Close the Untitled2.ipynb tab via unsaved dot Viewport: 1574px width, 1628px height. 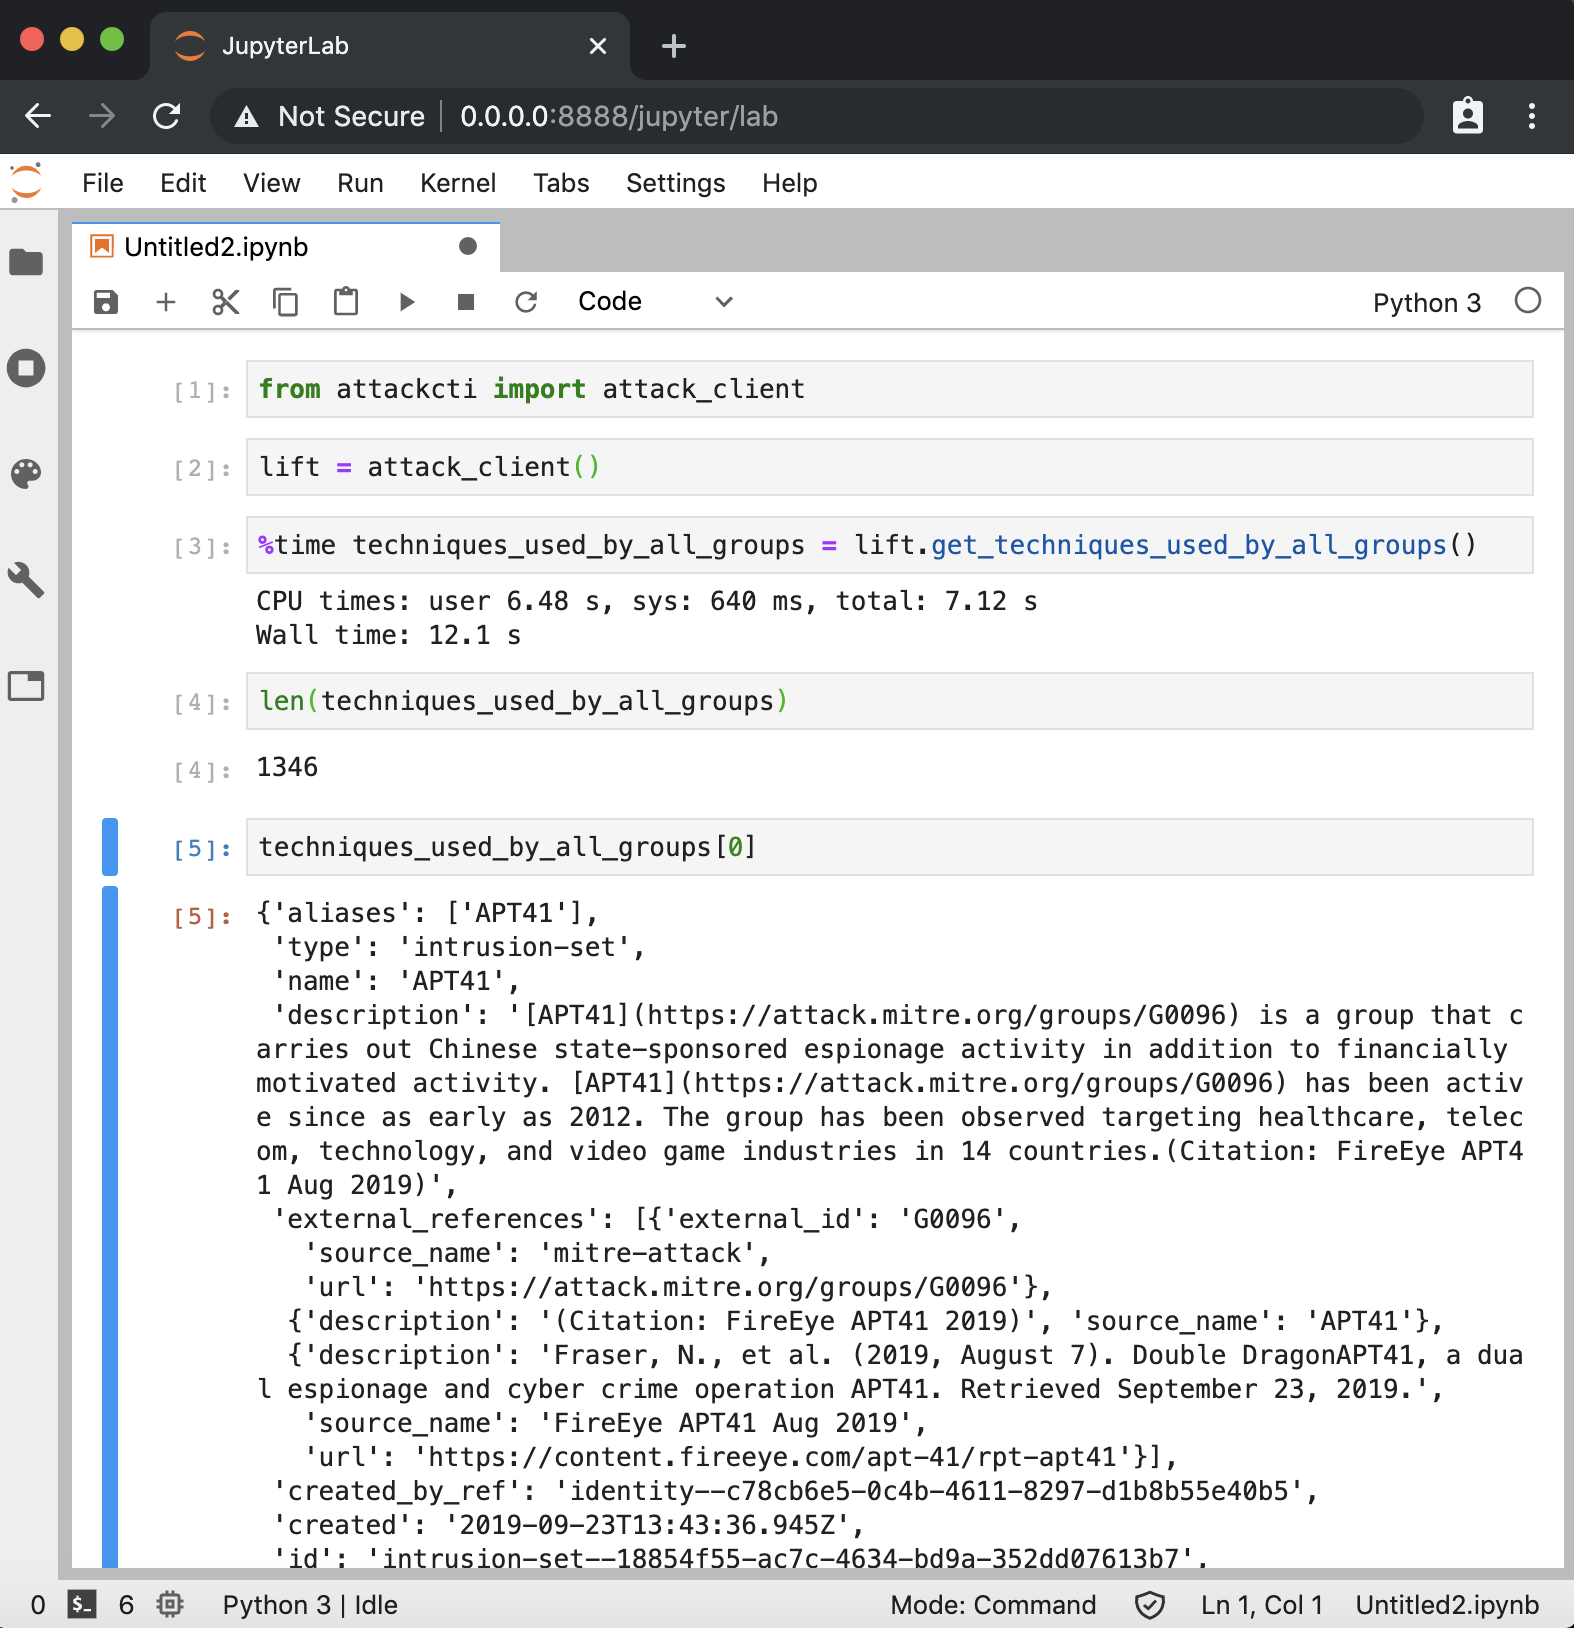[x=468, y=246]
